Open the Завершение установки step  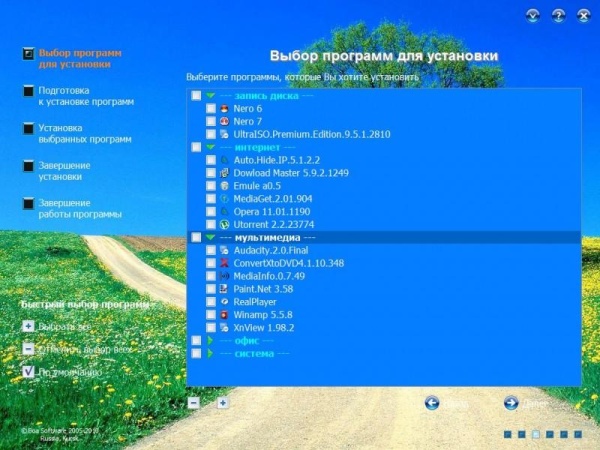pos(64,171)
